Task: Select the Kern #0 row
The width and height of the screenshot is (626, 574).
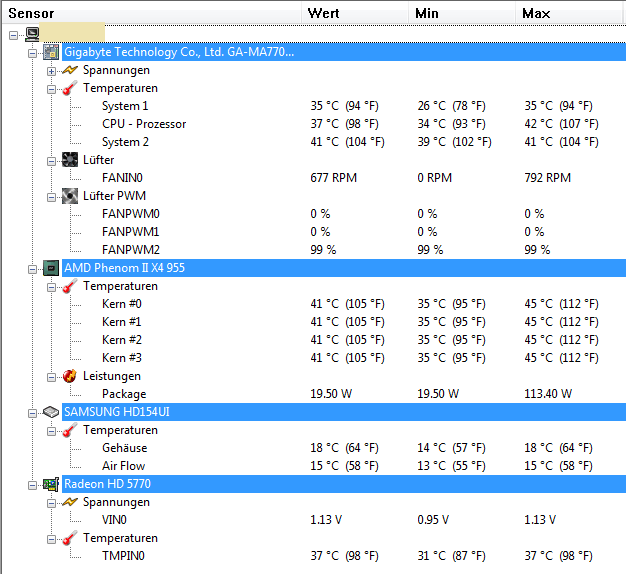Action: [363, 304]
